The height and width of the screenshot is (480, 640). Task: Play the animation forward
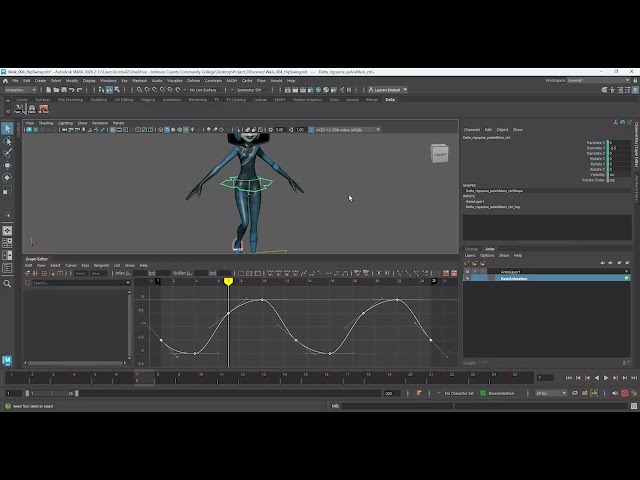coord(606,378)
